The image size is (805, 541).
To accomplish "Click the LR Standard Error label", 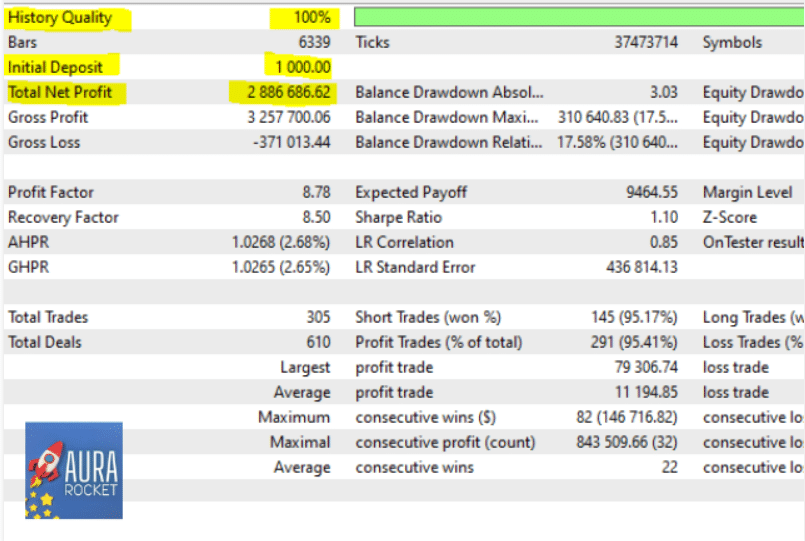I will tap(415, 267).
